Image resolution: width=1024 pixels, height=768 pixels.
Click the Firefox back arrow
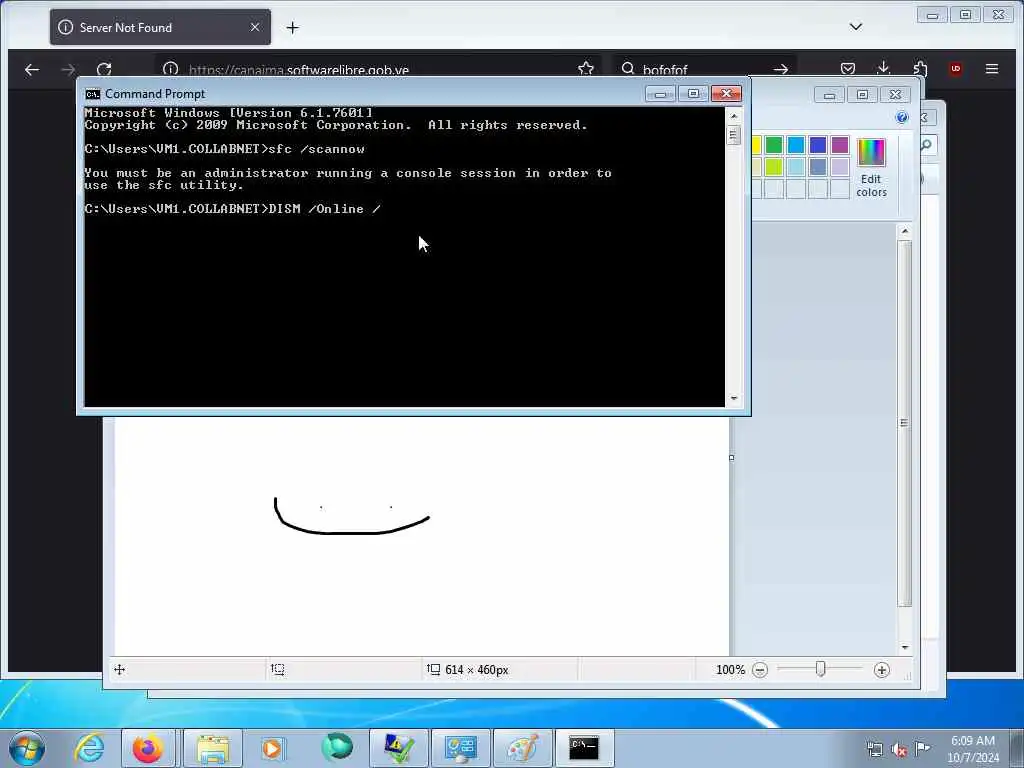point(31,69)
